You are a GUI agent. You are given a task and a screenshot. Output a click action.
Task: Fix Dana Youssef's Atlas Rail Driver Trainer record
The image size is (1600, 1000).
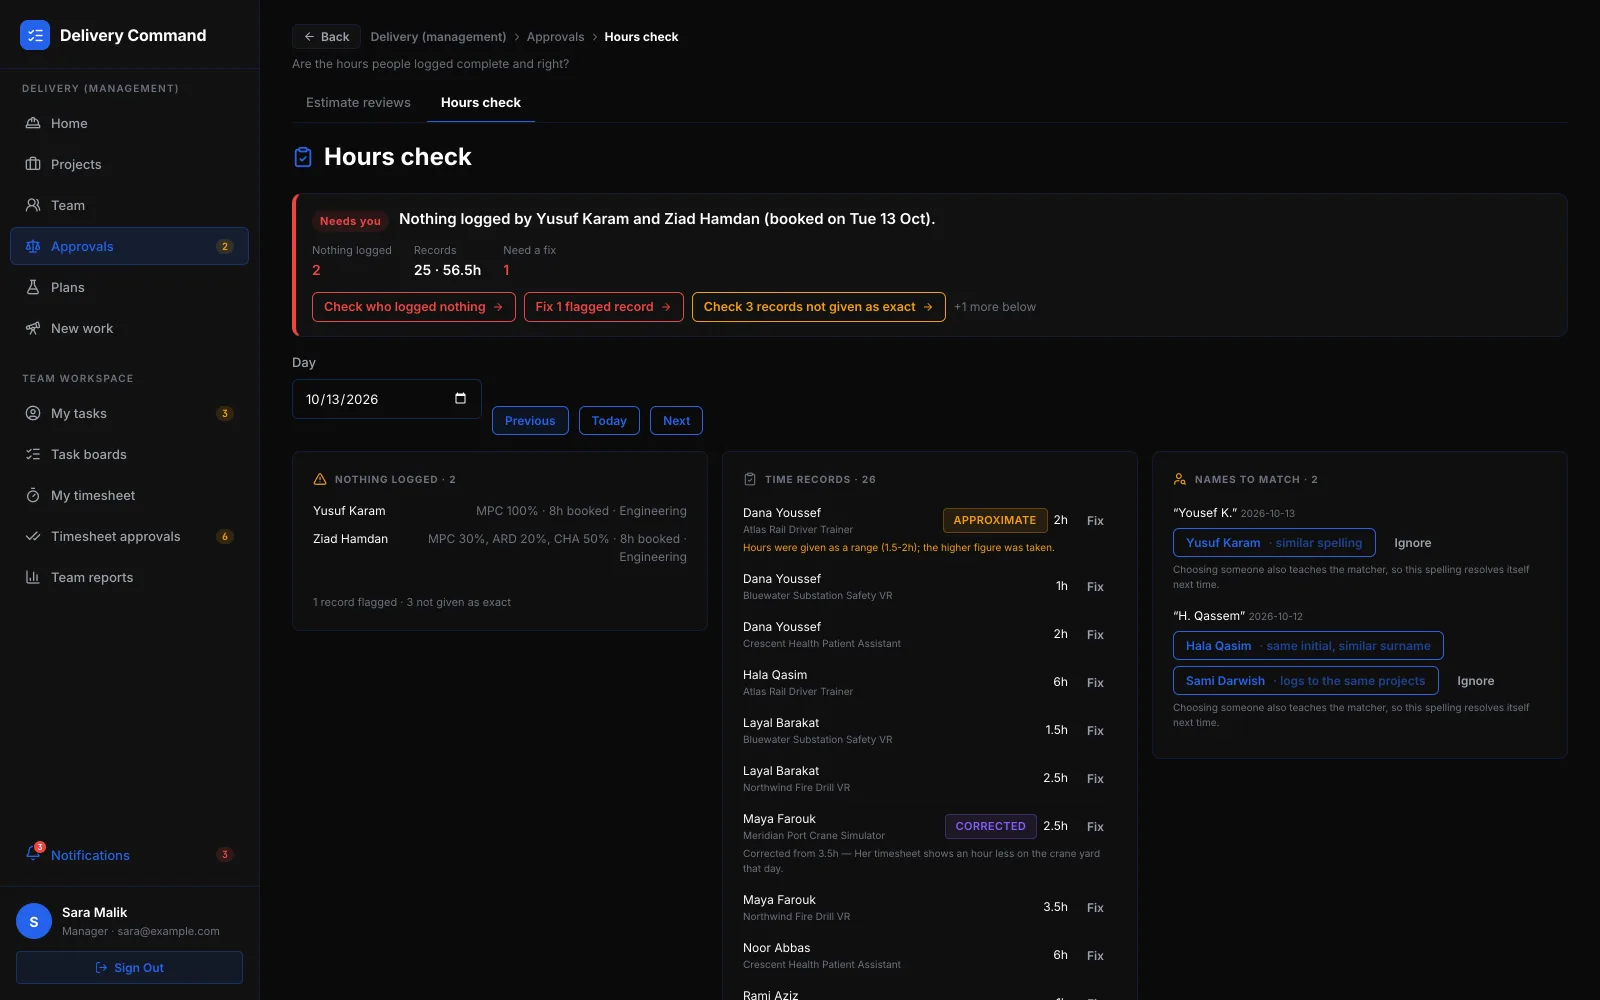(1095, 521)
